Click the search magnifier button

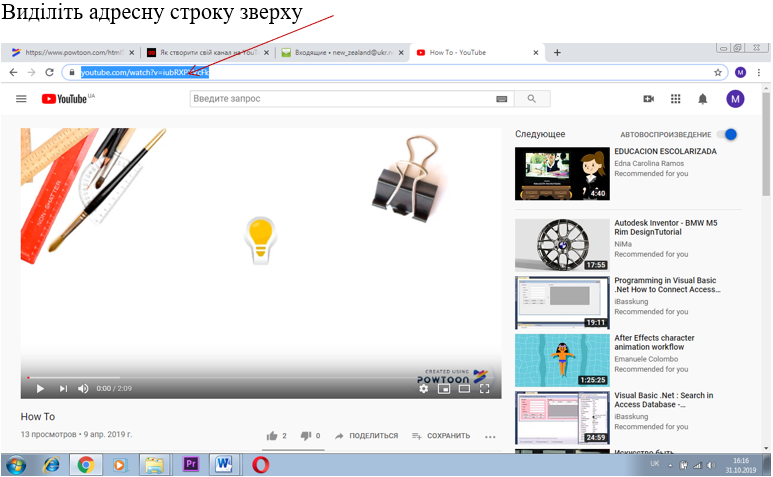tap(532, 99)
